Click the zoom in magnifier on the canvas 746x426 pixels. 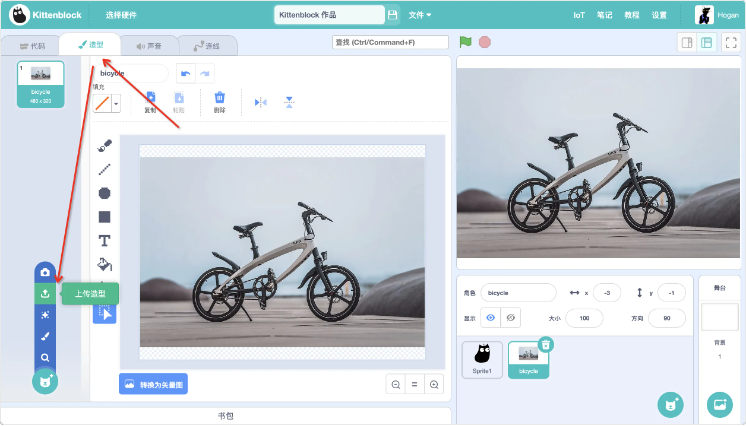[x=434, y=385]
